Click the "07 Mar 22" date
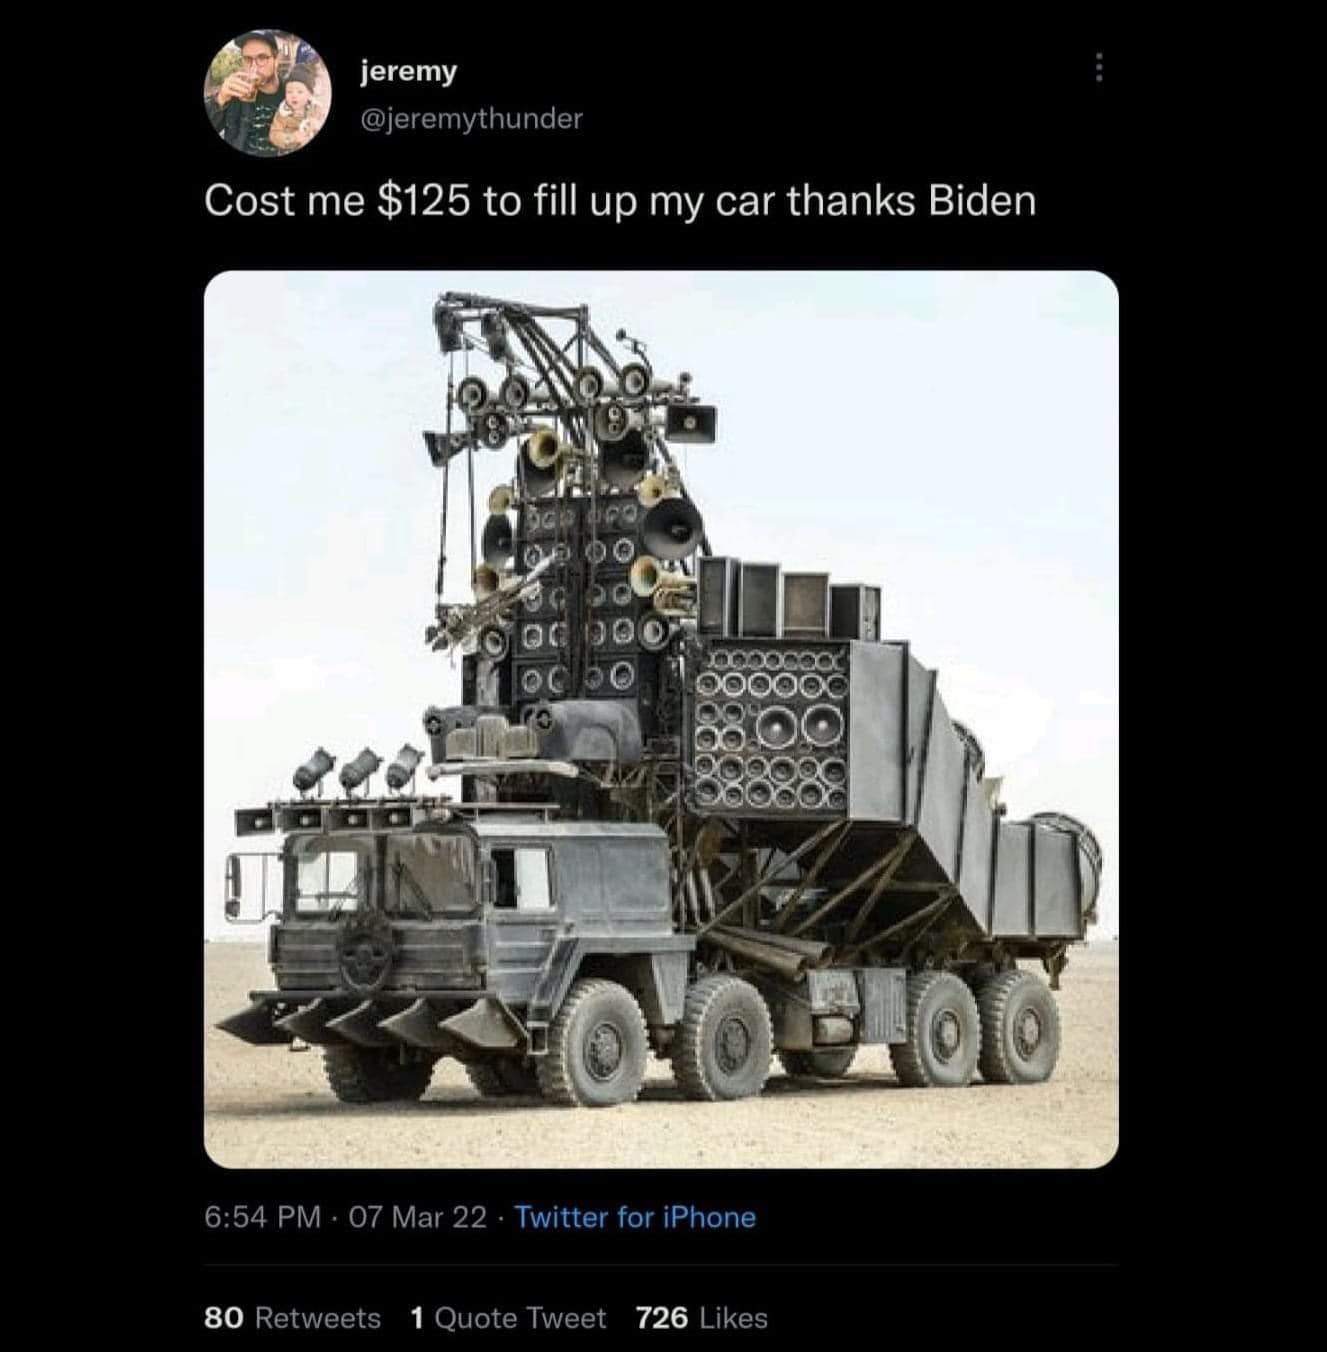Viewport: 1327px width, 1352px height. tap(419, 1217)
